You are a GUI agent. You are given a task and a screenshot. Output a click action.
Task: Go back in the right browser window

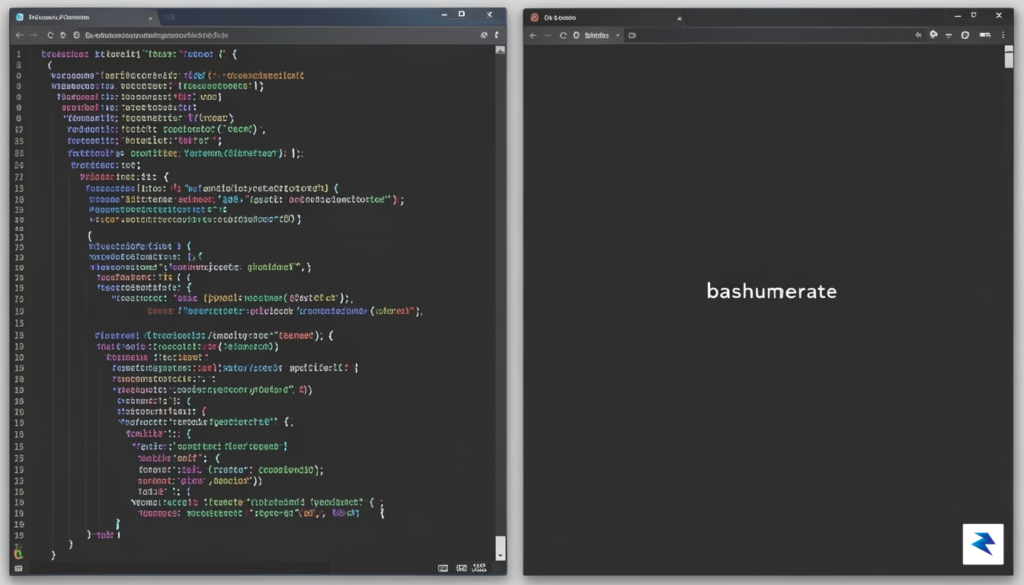click(x=533, y=35)
